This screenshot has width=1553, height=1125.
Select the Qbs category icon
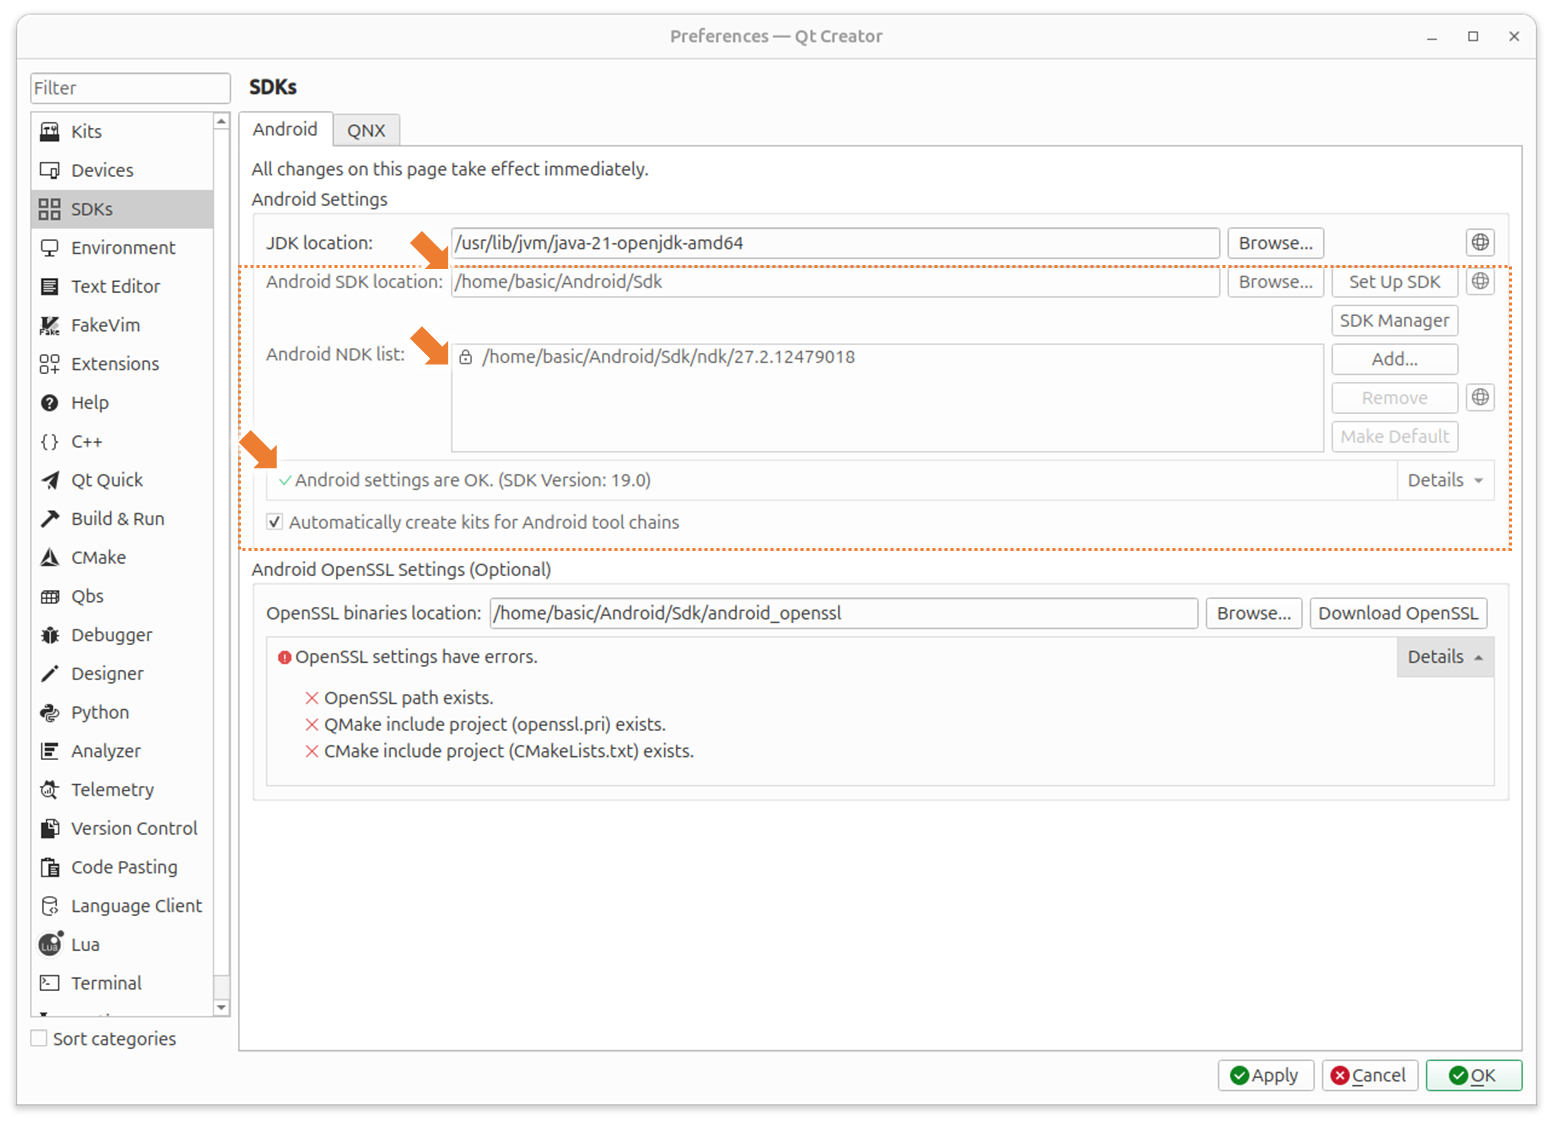pos(49,596)
